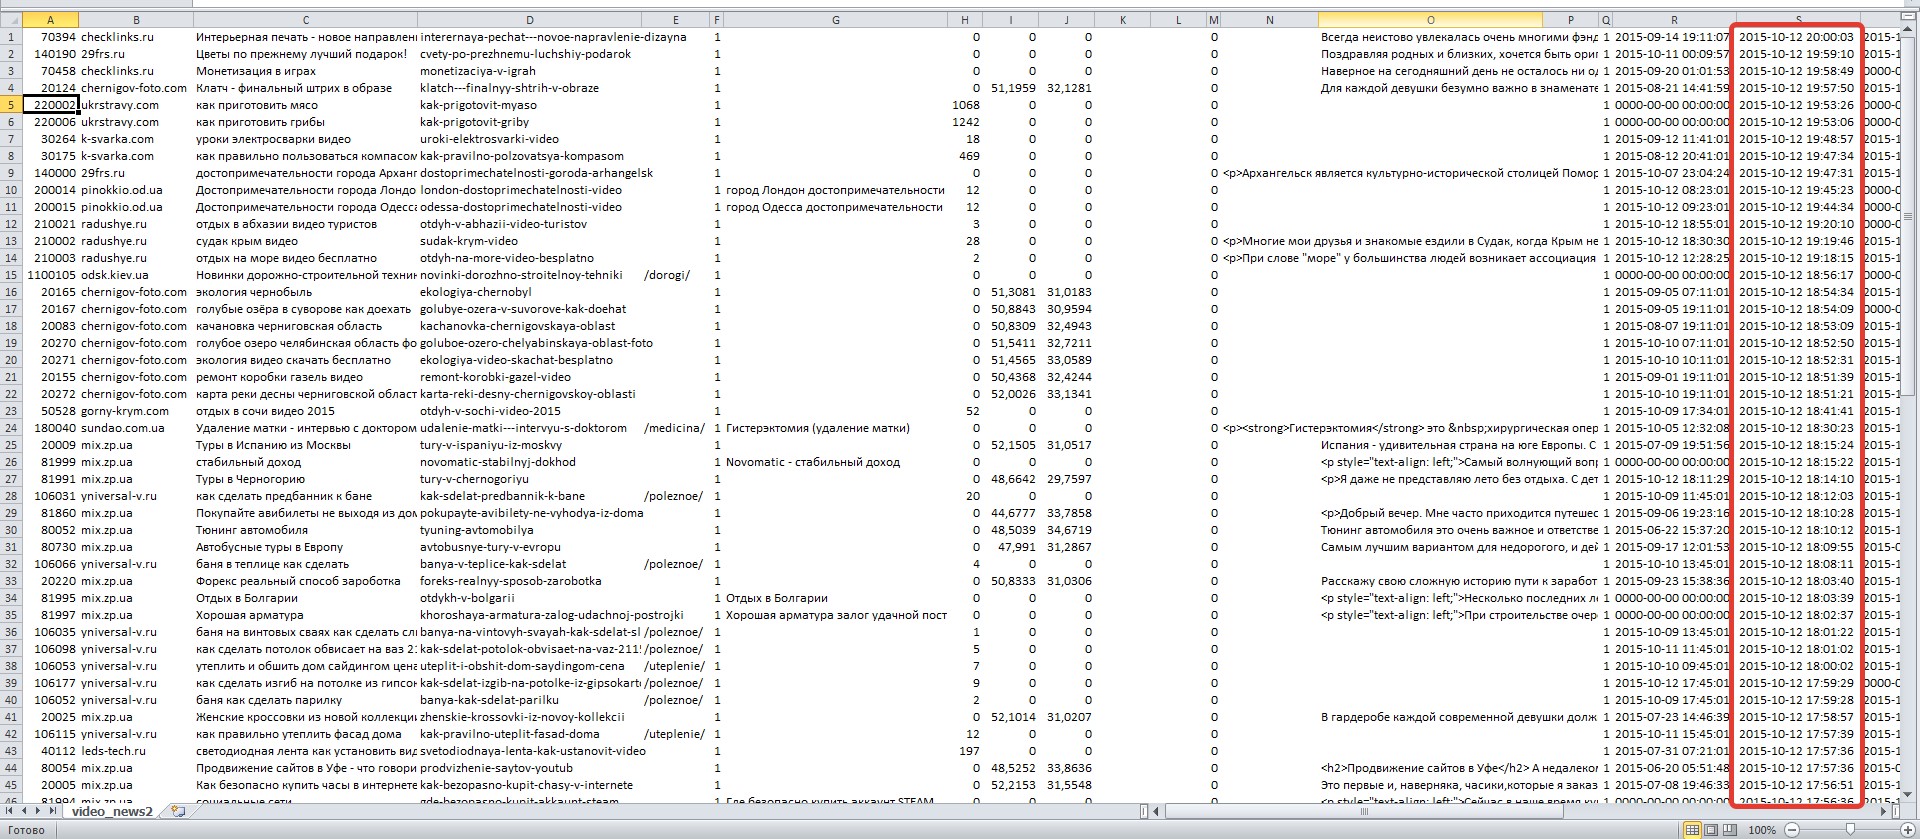Viewport: 1920px width, 839px height.
Task: Click cell 'tury-v-ispaniyu-iz-moskvy'
Action: [x=529, y=445]
